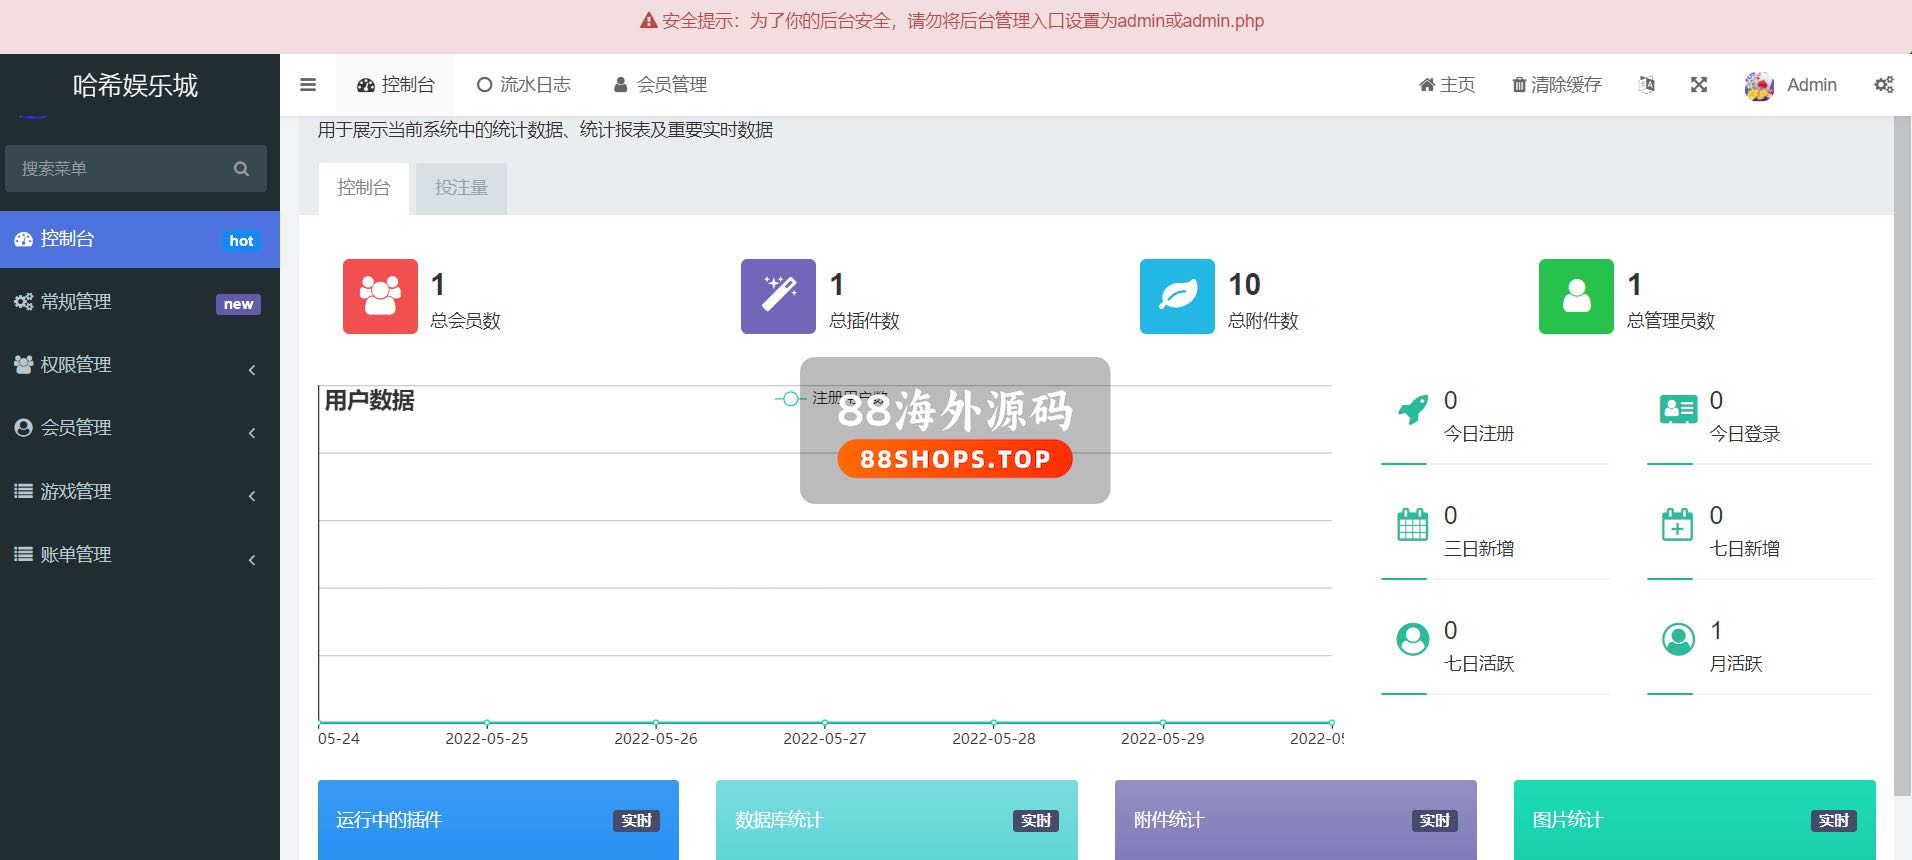
Task: Click the fullscreen expand icon
Action: coord(1699,85)
